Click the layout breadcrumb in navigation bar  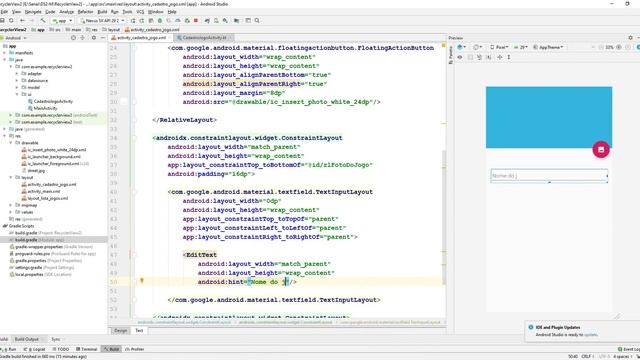tap(111, 30)
